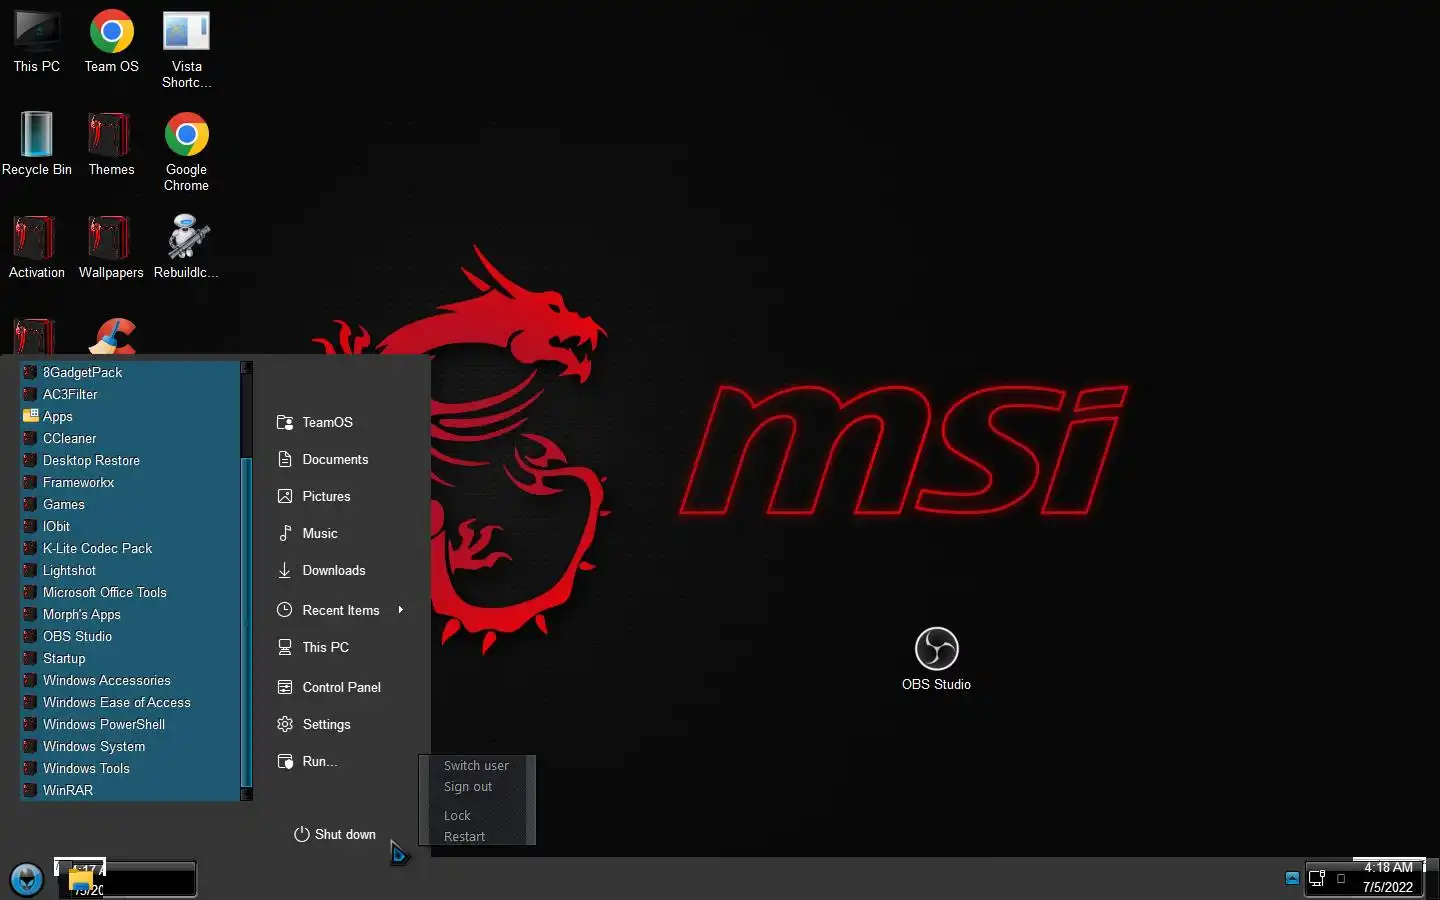Expand Windows Ease of Access folder
The height and width of the screenshot is (900, 1440).
tap(131, 702)
